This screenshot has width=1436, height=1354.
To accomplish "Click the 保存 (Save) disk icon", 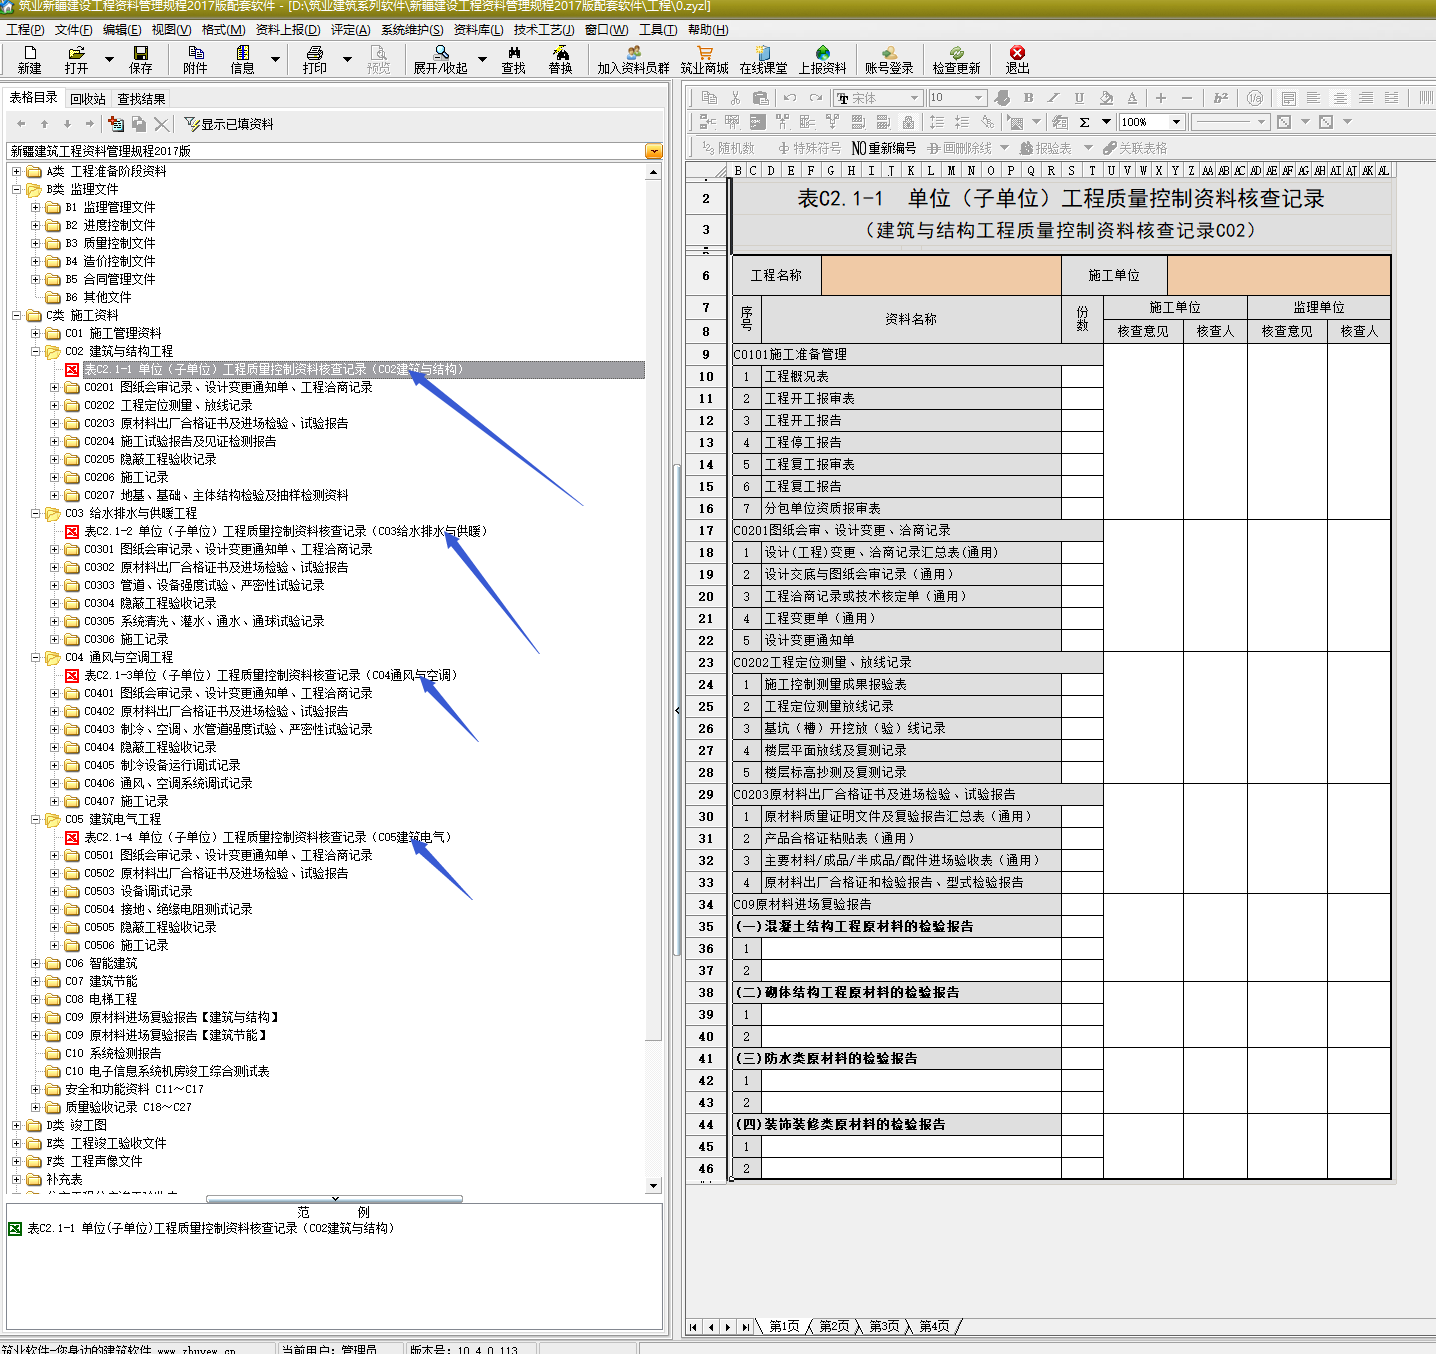I will [x=140, y=59].
